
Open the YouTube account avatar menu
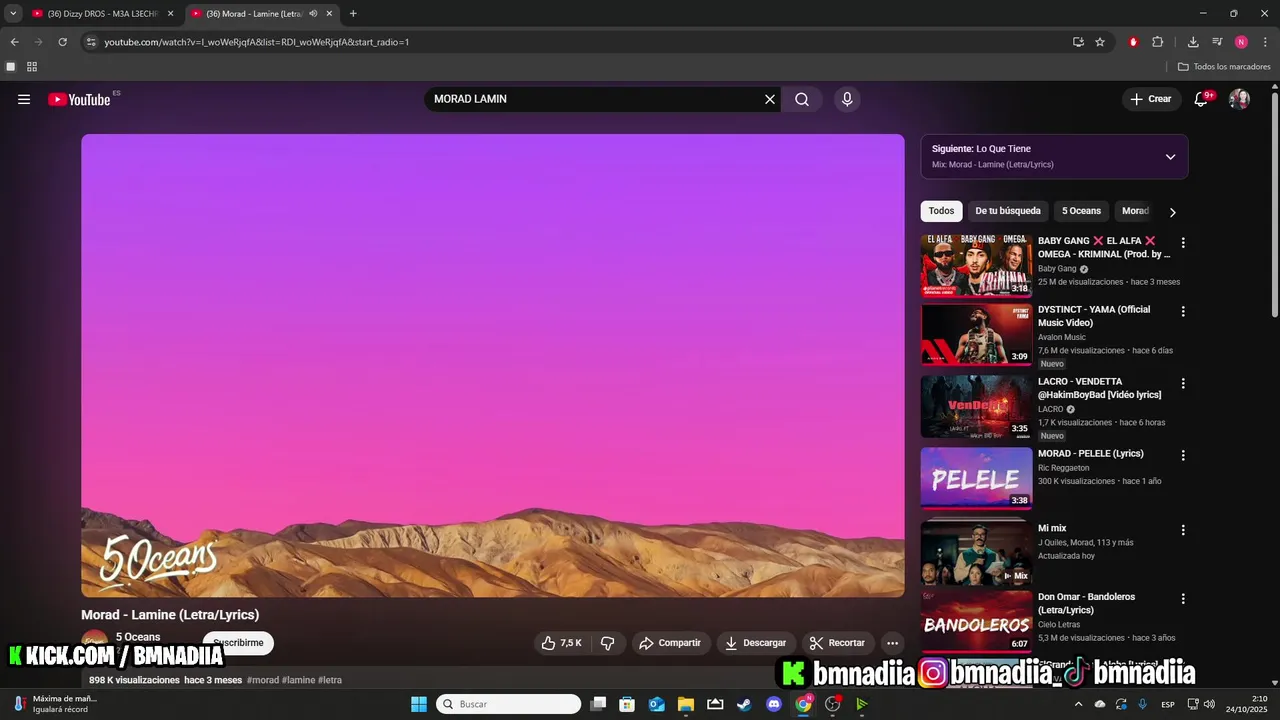coord(1239,99)
